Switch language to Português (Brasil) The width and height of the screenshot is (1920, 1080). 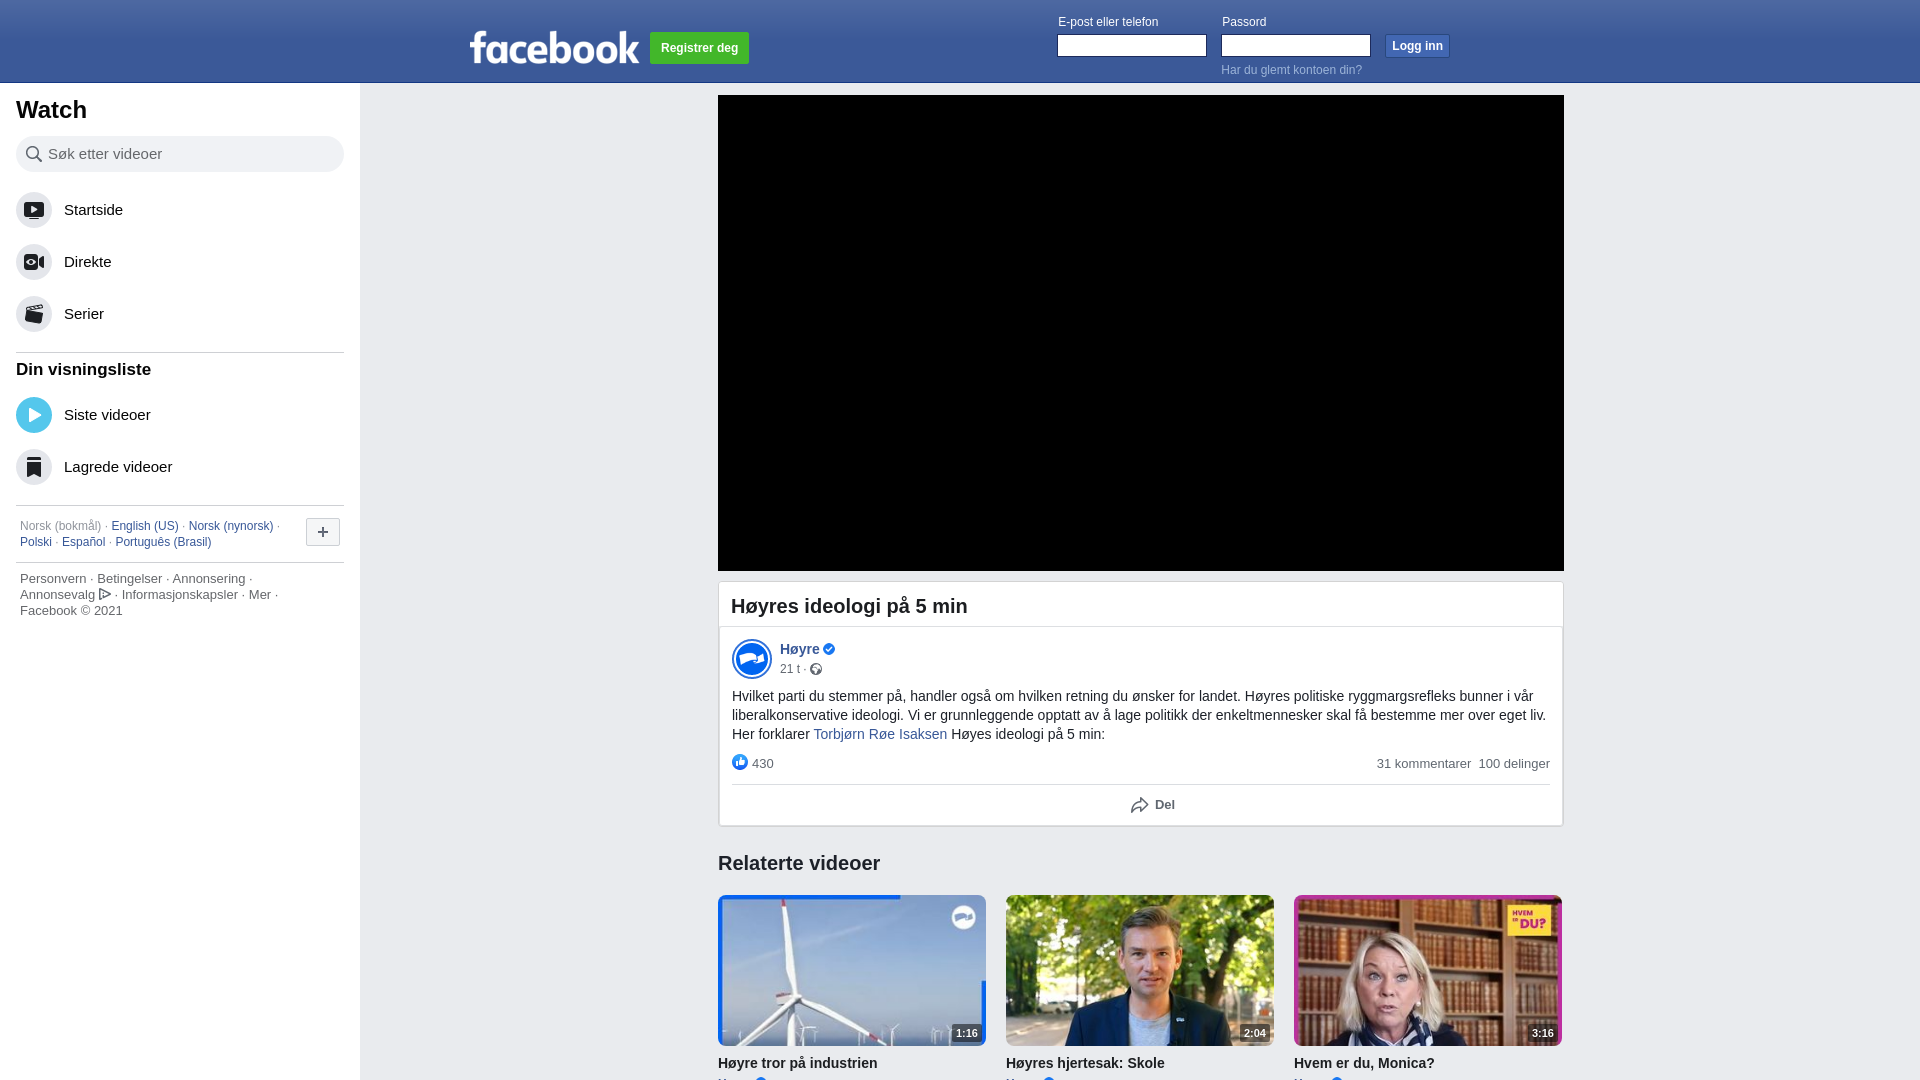pos(163,542)
